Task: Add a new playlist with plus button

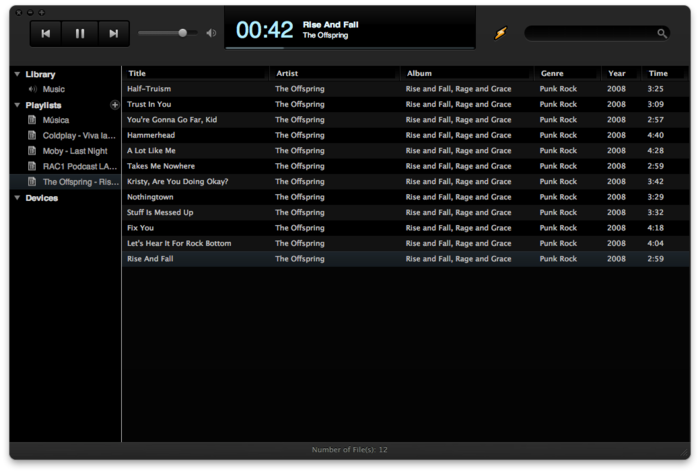Action: point(115,105)
